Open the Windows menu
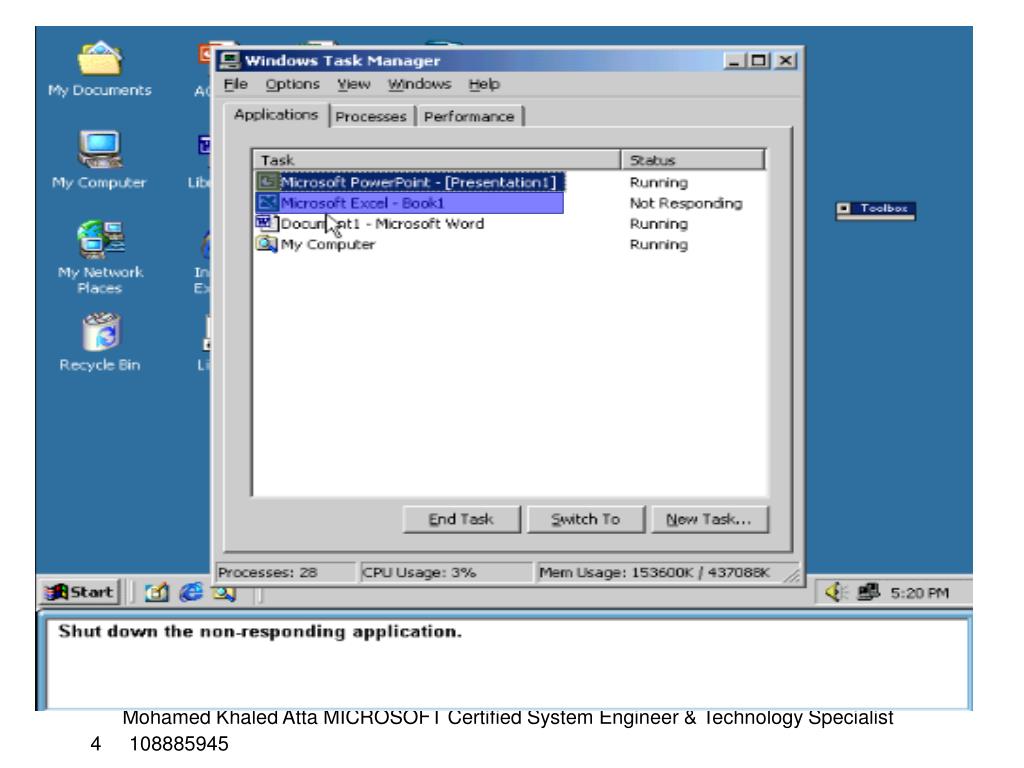This screenshot has height=768, width=1024. 419,84
